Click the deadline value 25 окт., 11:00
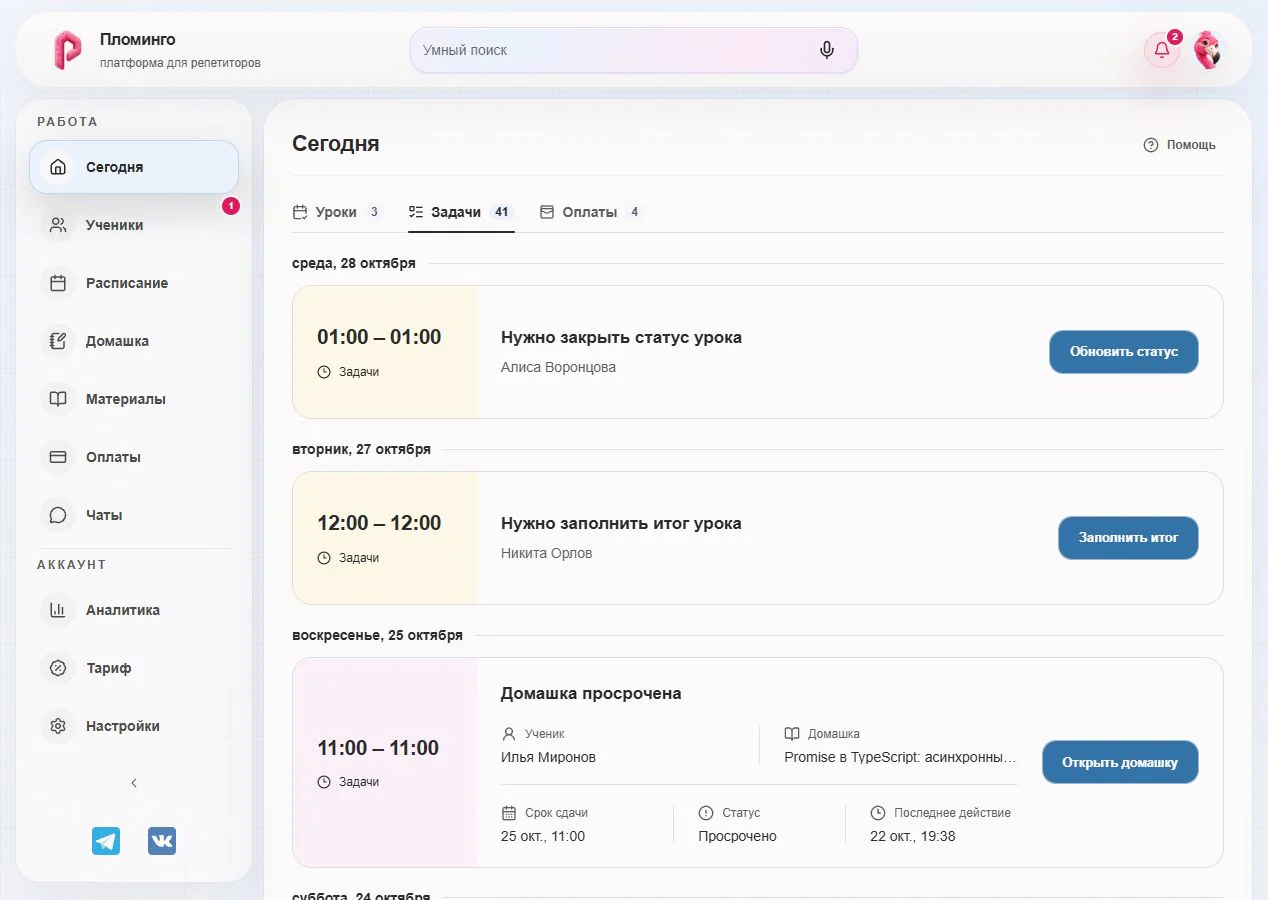 (x=543, y=836)
